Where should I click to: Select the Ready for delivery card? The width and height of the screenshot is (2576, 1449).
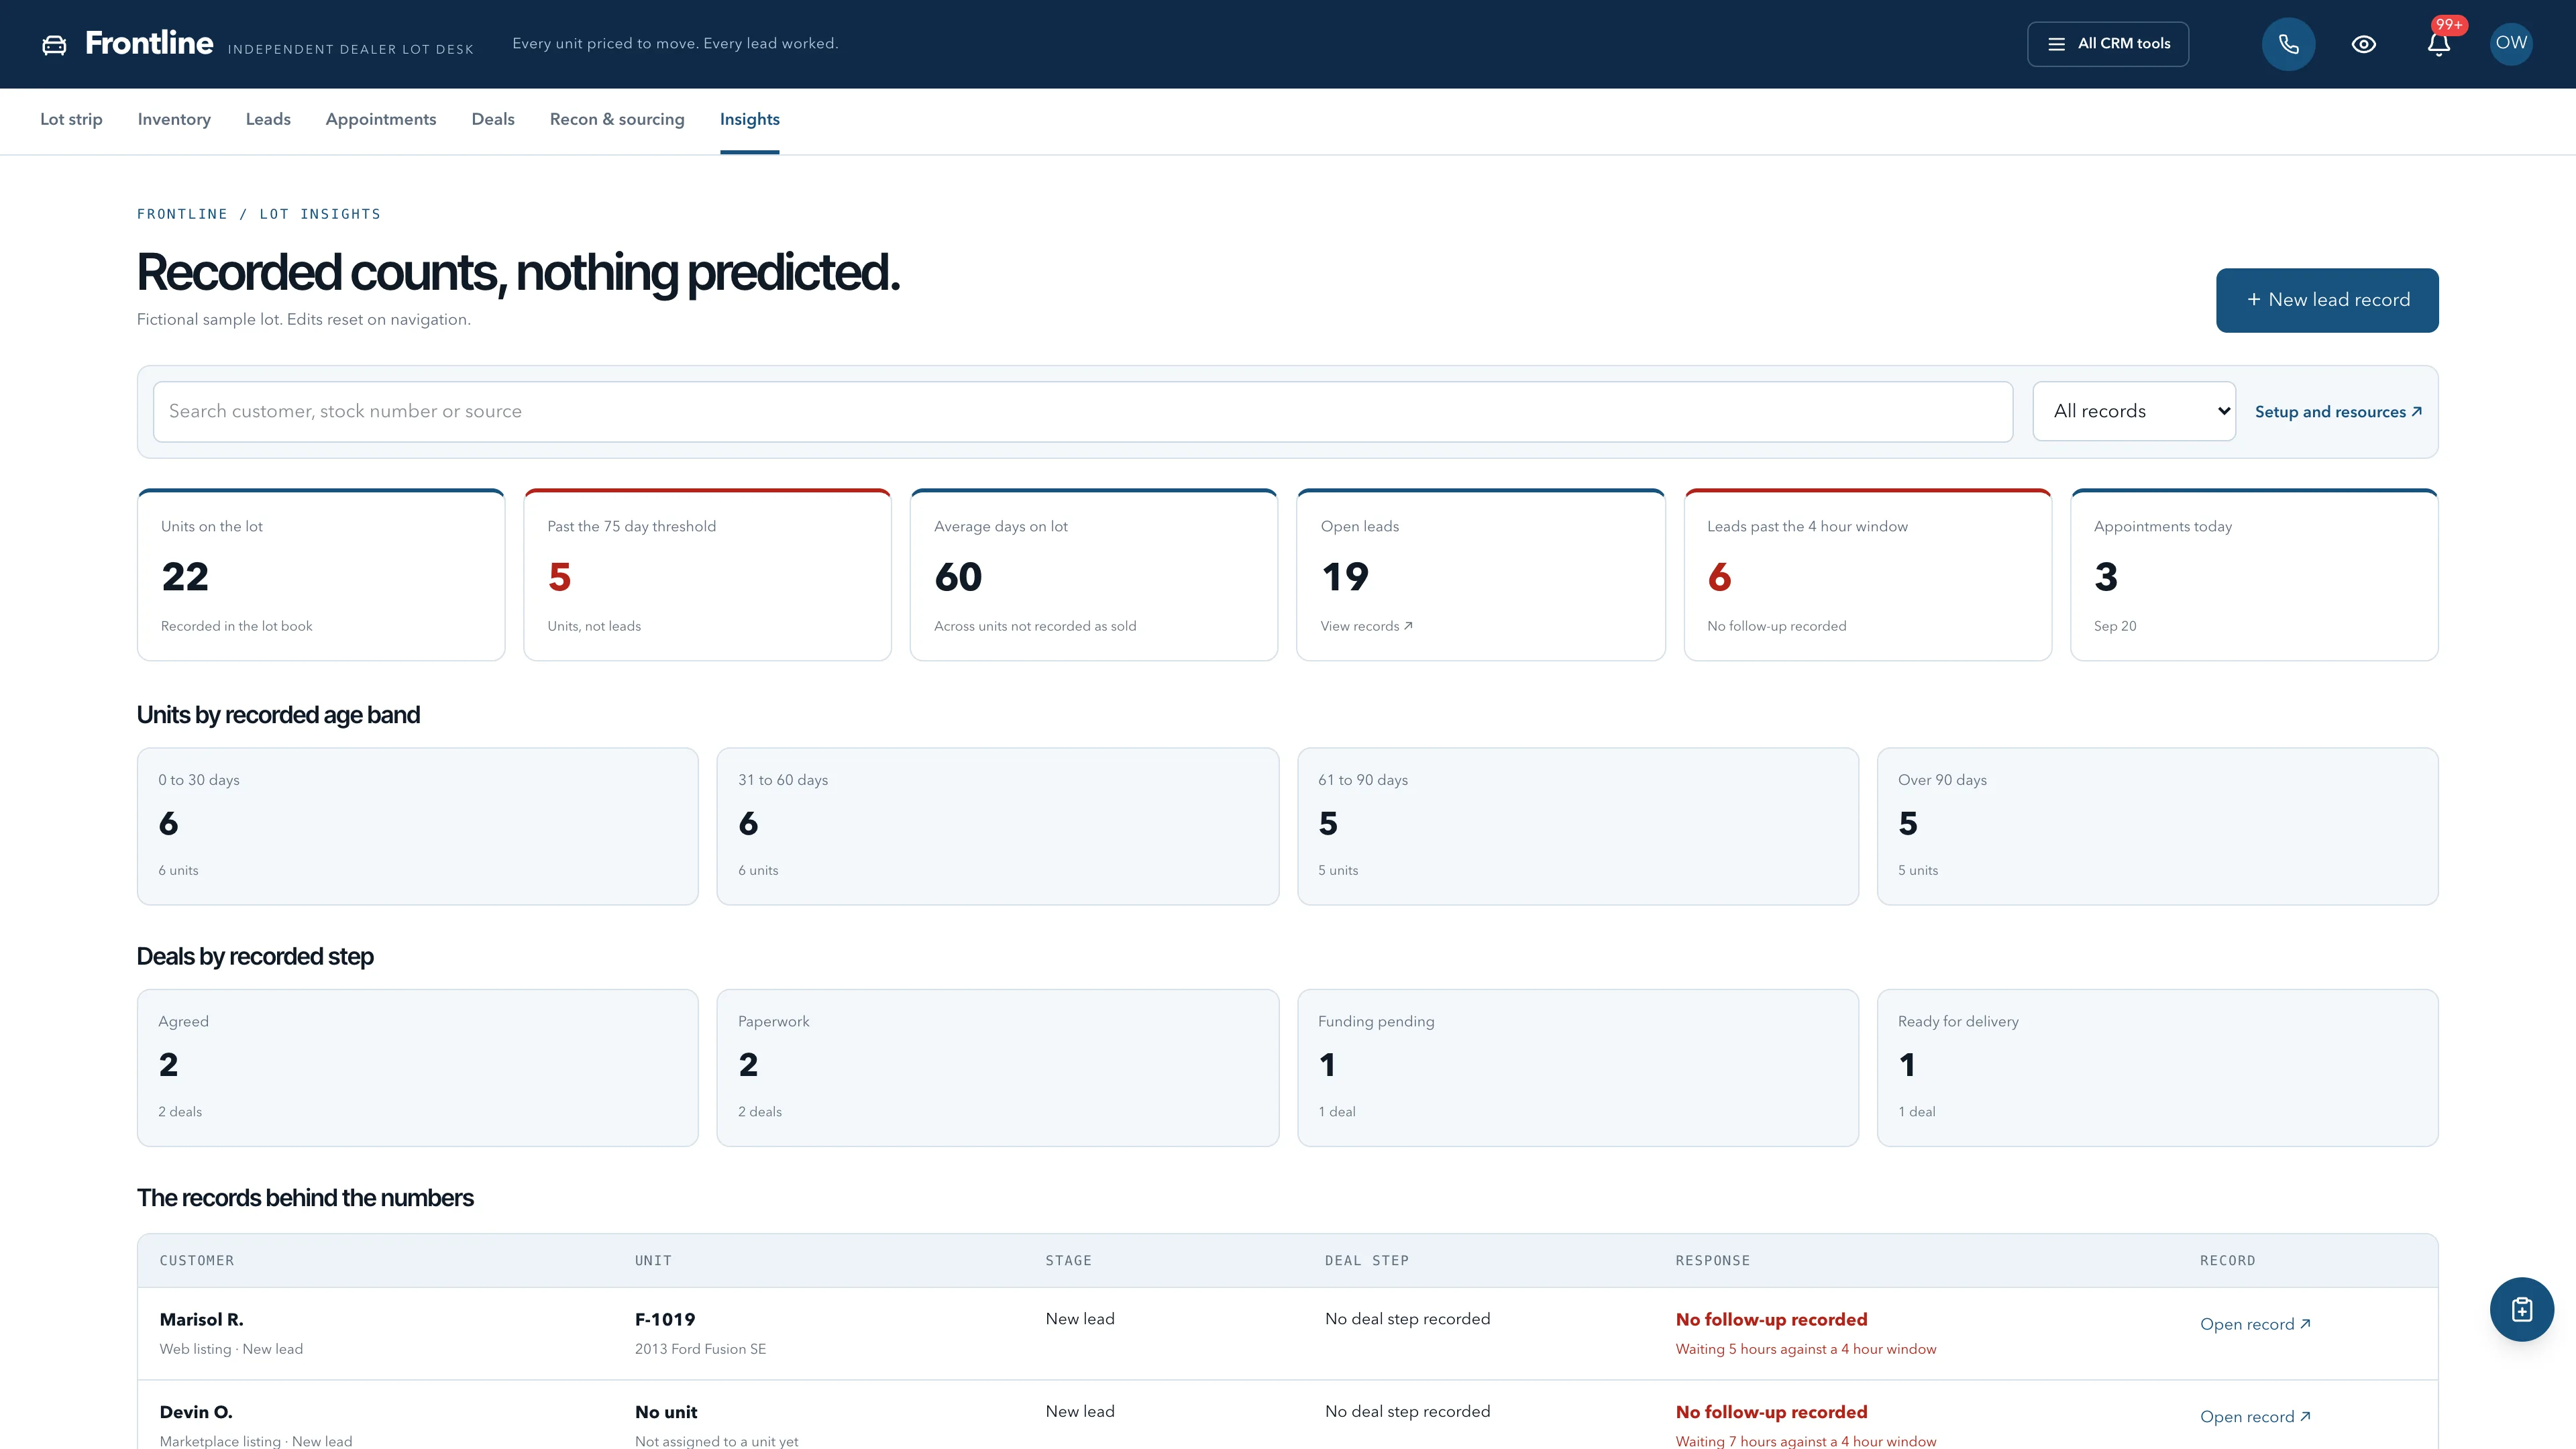click(2158, 1068)
